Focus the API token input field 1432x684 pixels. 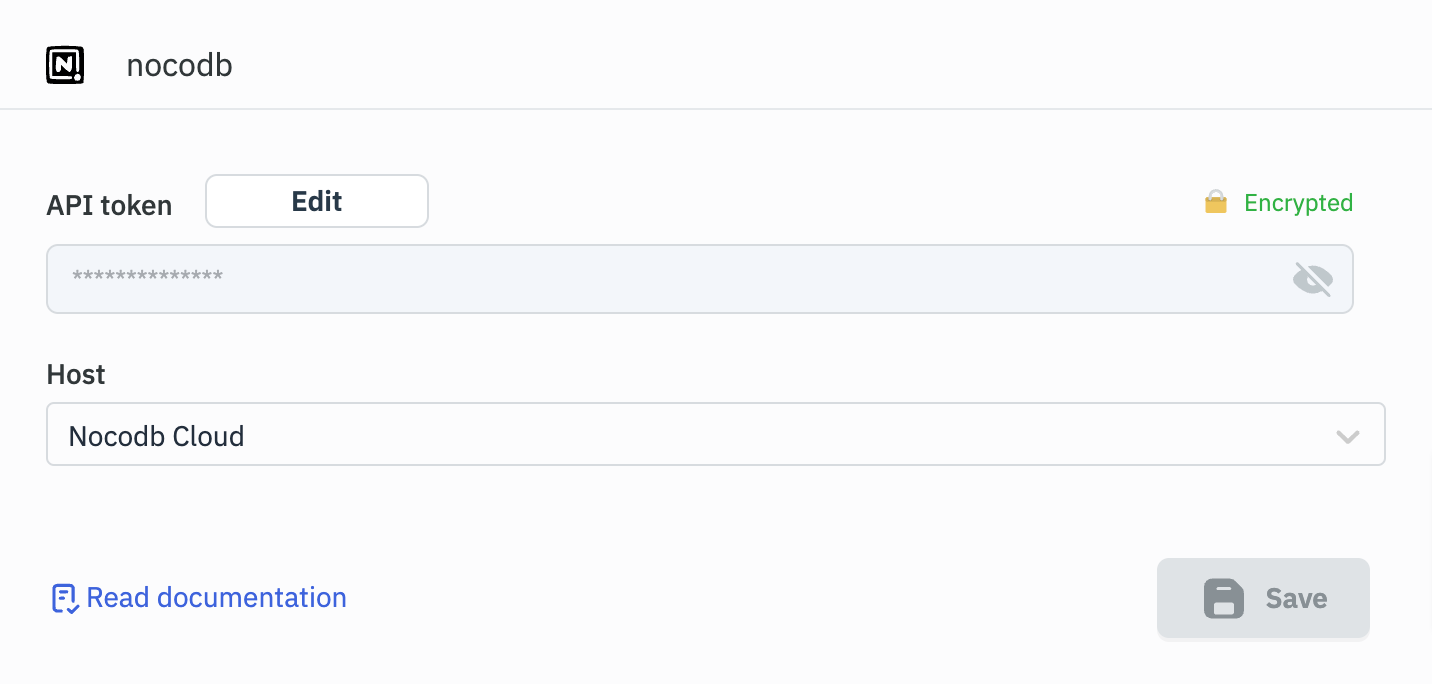[x=660, y=279]
